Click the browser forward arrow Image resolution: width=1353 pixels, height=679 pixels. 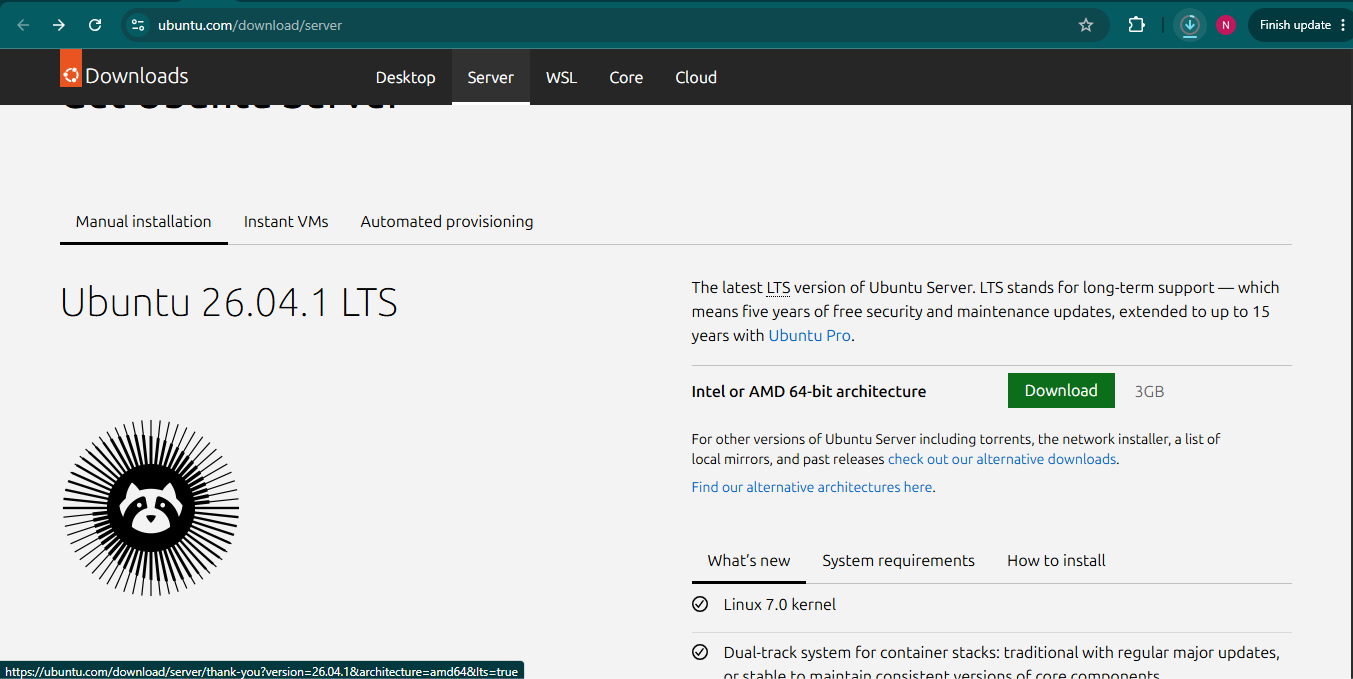(x=59, y=25)
